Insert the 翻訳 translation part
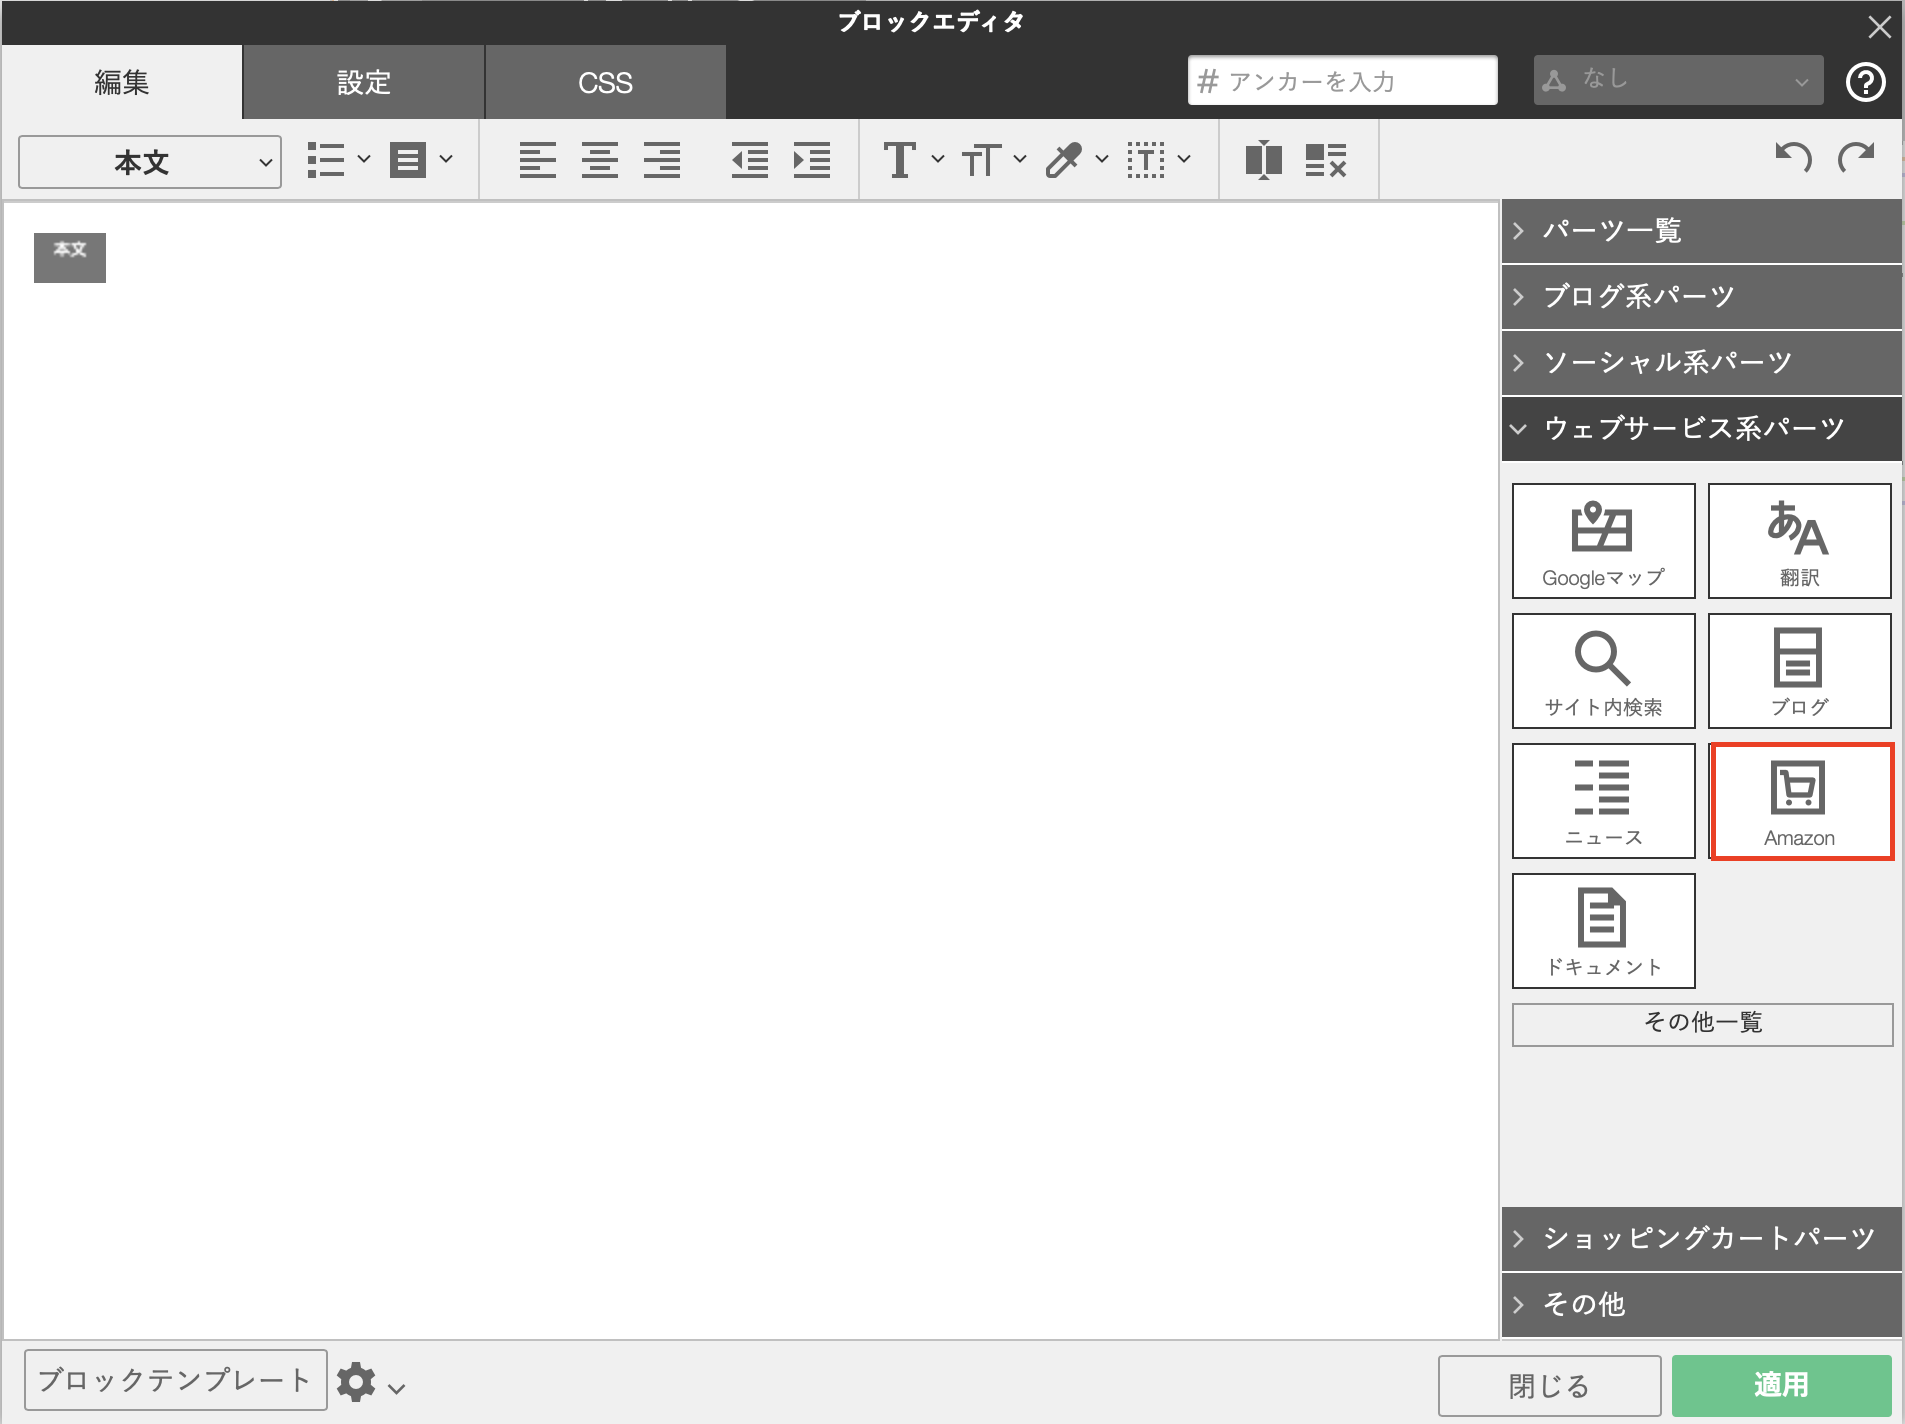The image size is (1905, 1424). tap(1799, 541)
